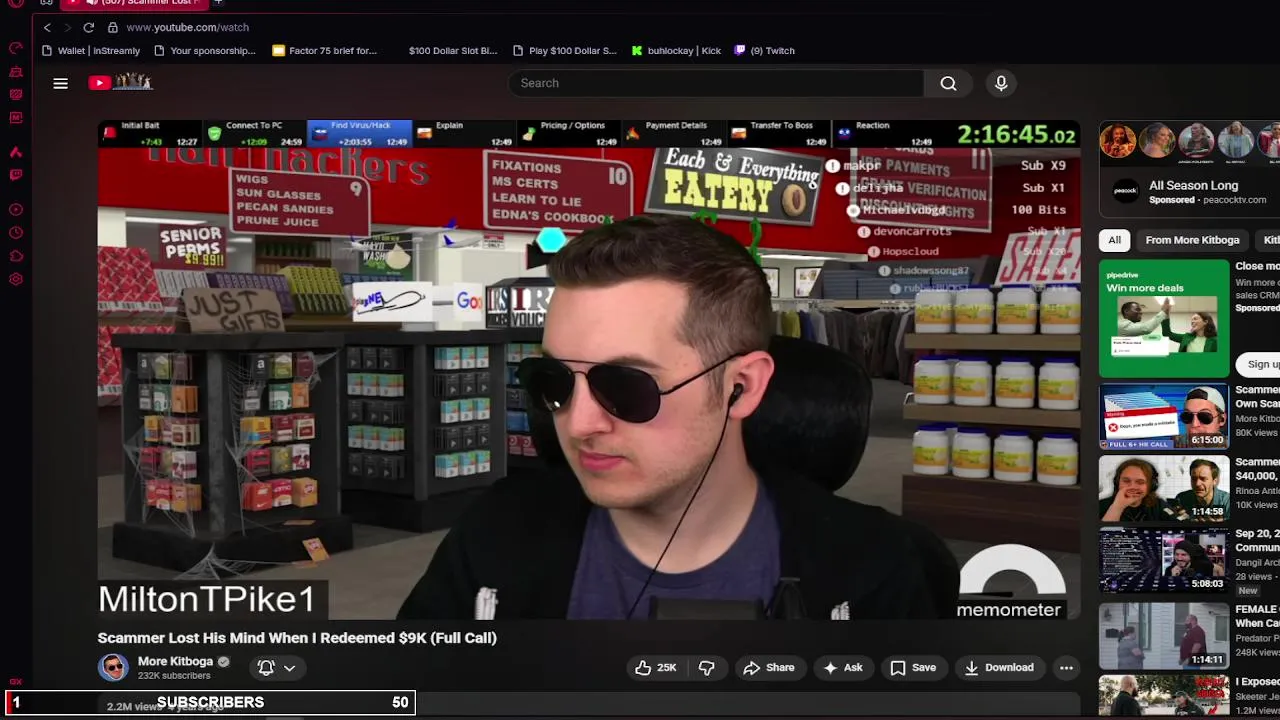
Task: Click the video player to pause
Action: (x=588, y=370)
